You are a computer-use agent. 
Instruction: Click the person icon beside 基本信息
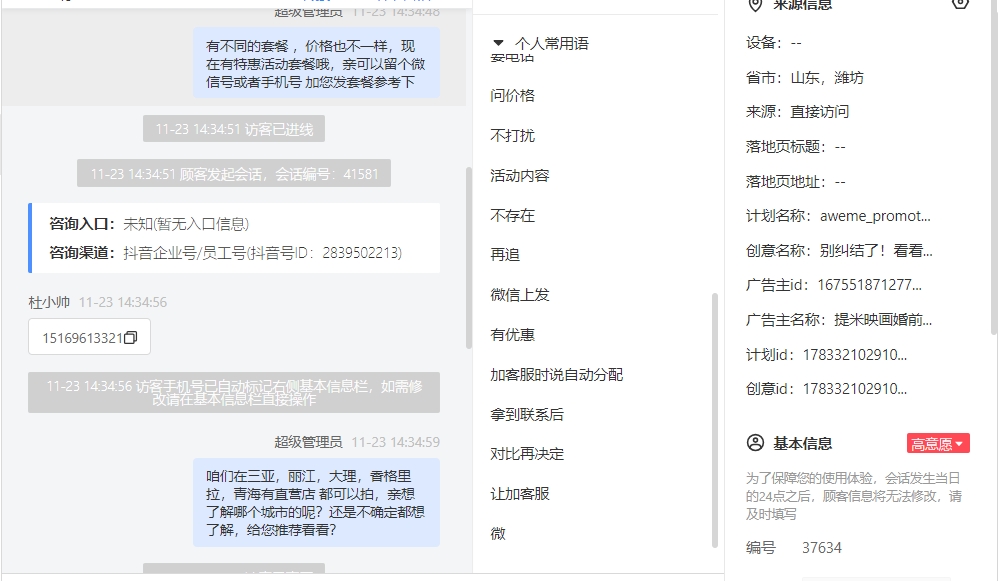coord(755,443)
